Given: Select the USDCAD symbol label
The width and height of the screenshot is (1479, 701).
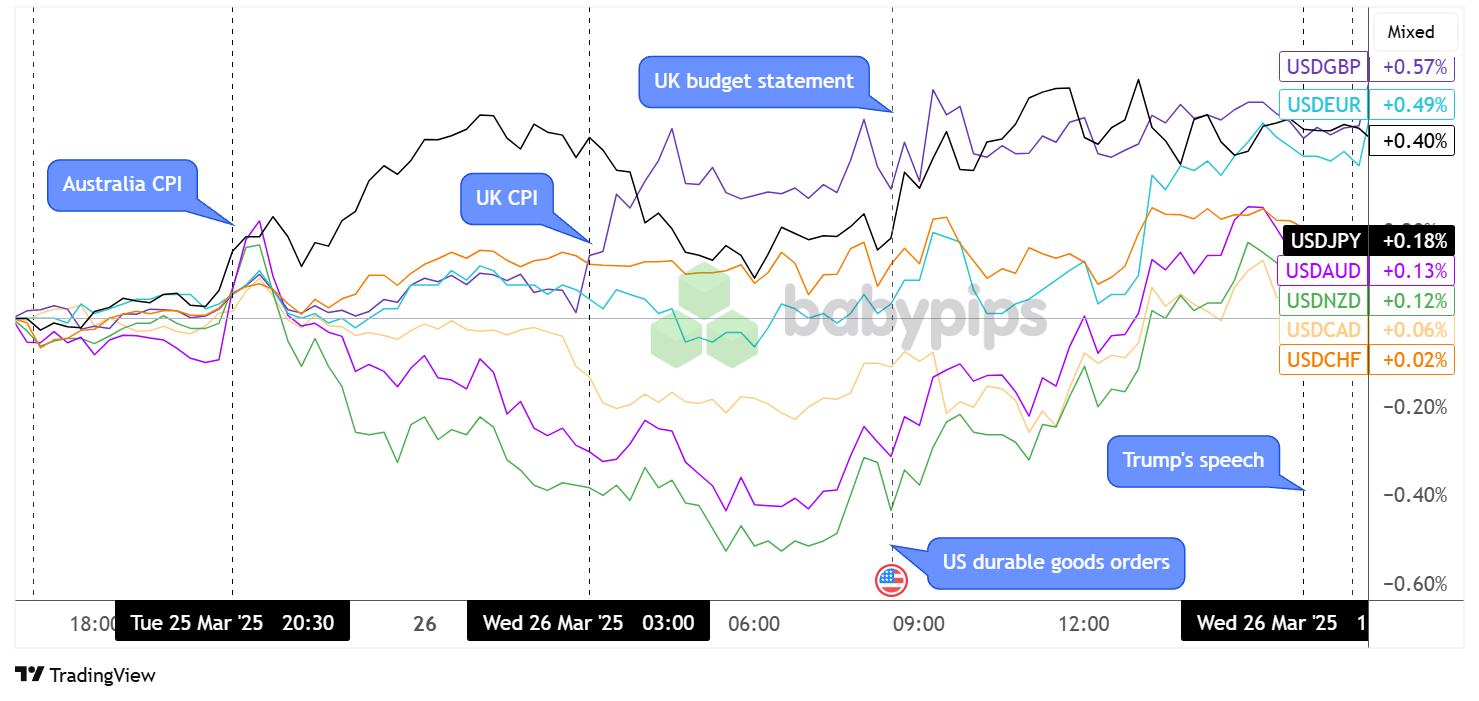Looking at the screenshot, I should (x=1326, y=330).
